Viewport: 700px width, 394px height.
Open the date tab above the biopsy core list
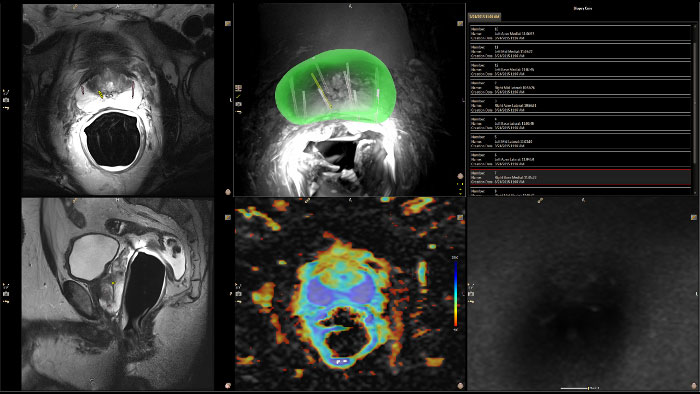click(x=484, y=17)
